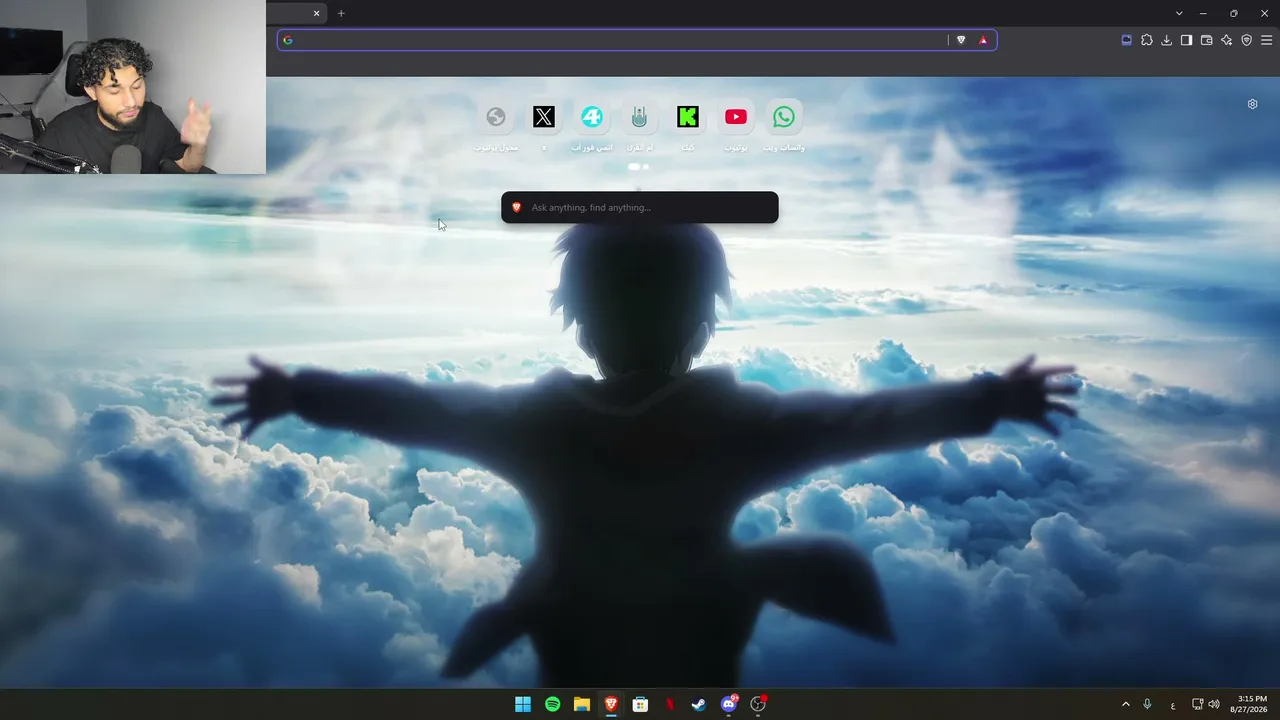Open the Umm Al-Qura mosque shortcut tile
Screen dimensions: 1280x720
(x=640, y=117)
